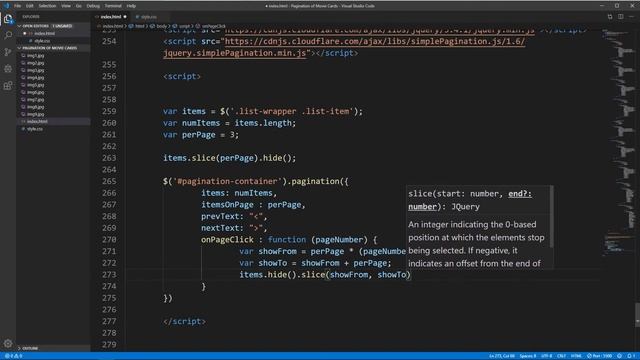Click 'onPageClick' on line 270
The width and height of the screenshot is (640, 360).
(227, 240)
